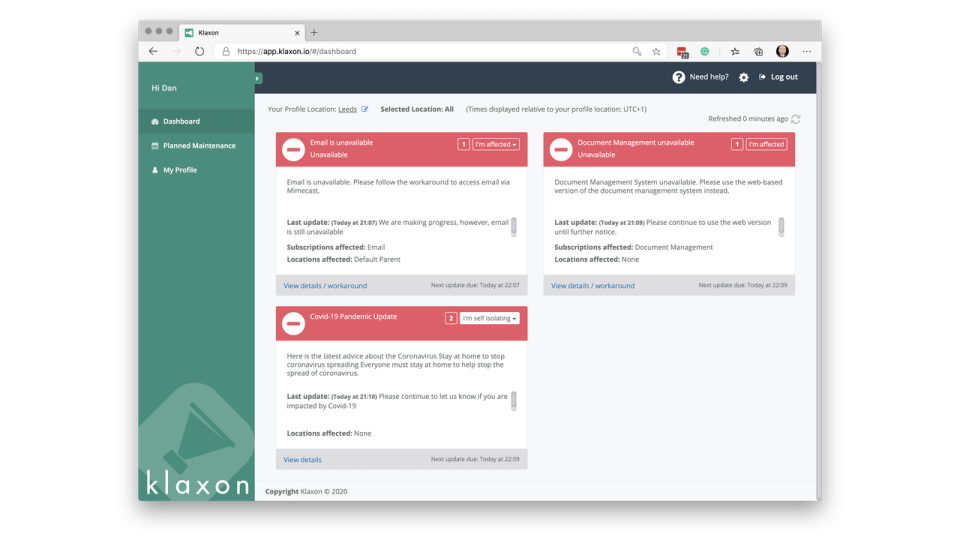960x540 pixels.
Task: Click the Klaxon tab title
Action: (208, 33)
